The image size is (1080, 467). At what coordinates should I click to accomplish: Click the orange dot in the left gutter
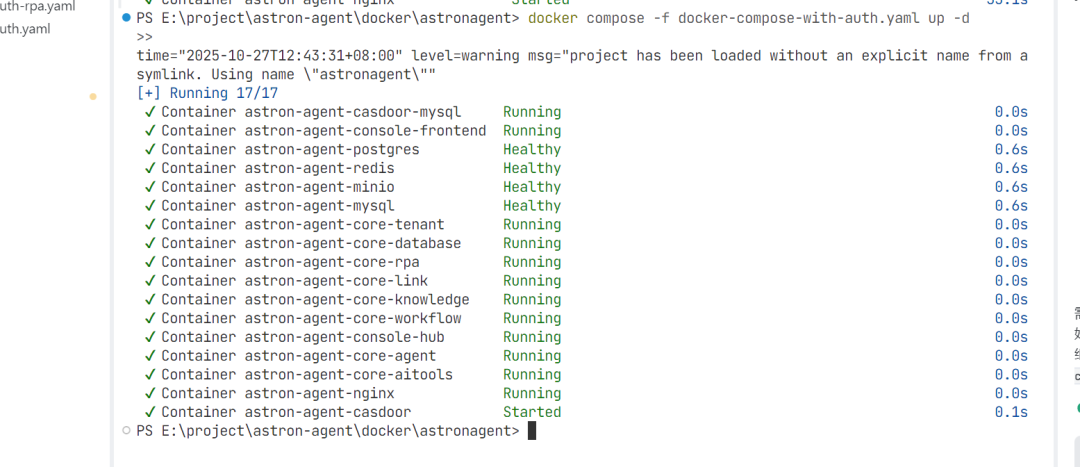click(x=93, y=97)
